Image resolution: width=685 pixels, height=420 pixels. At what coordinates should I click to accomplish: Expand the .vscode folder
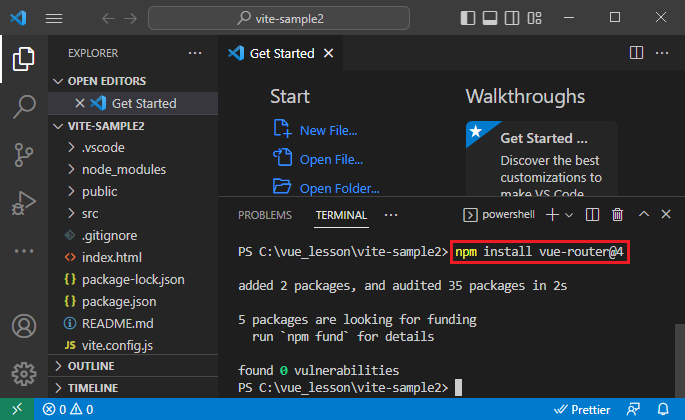133,148
